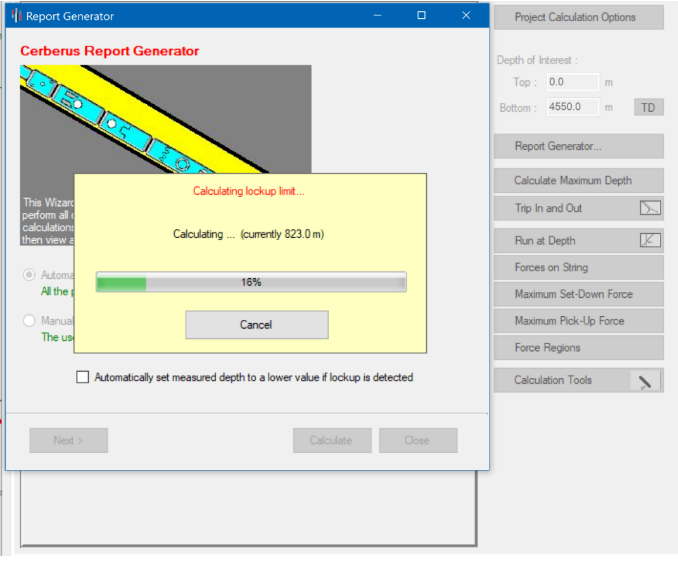
Task: Click the 16% progress bar
Action: point(251,282)
